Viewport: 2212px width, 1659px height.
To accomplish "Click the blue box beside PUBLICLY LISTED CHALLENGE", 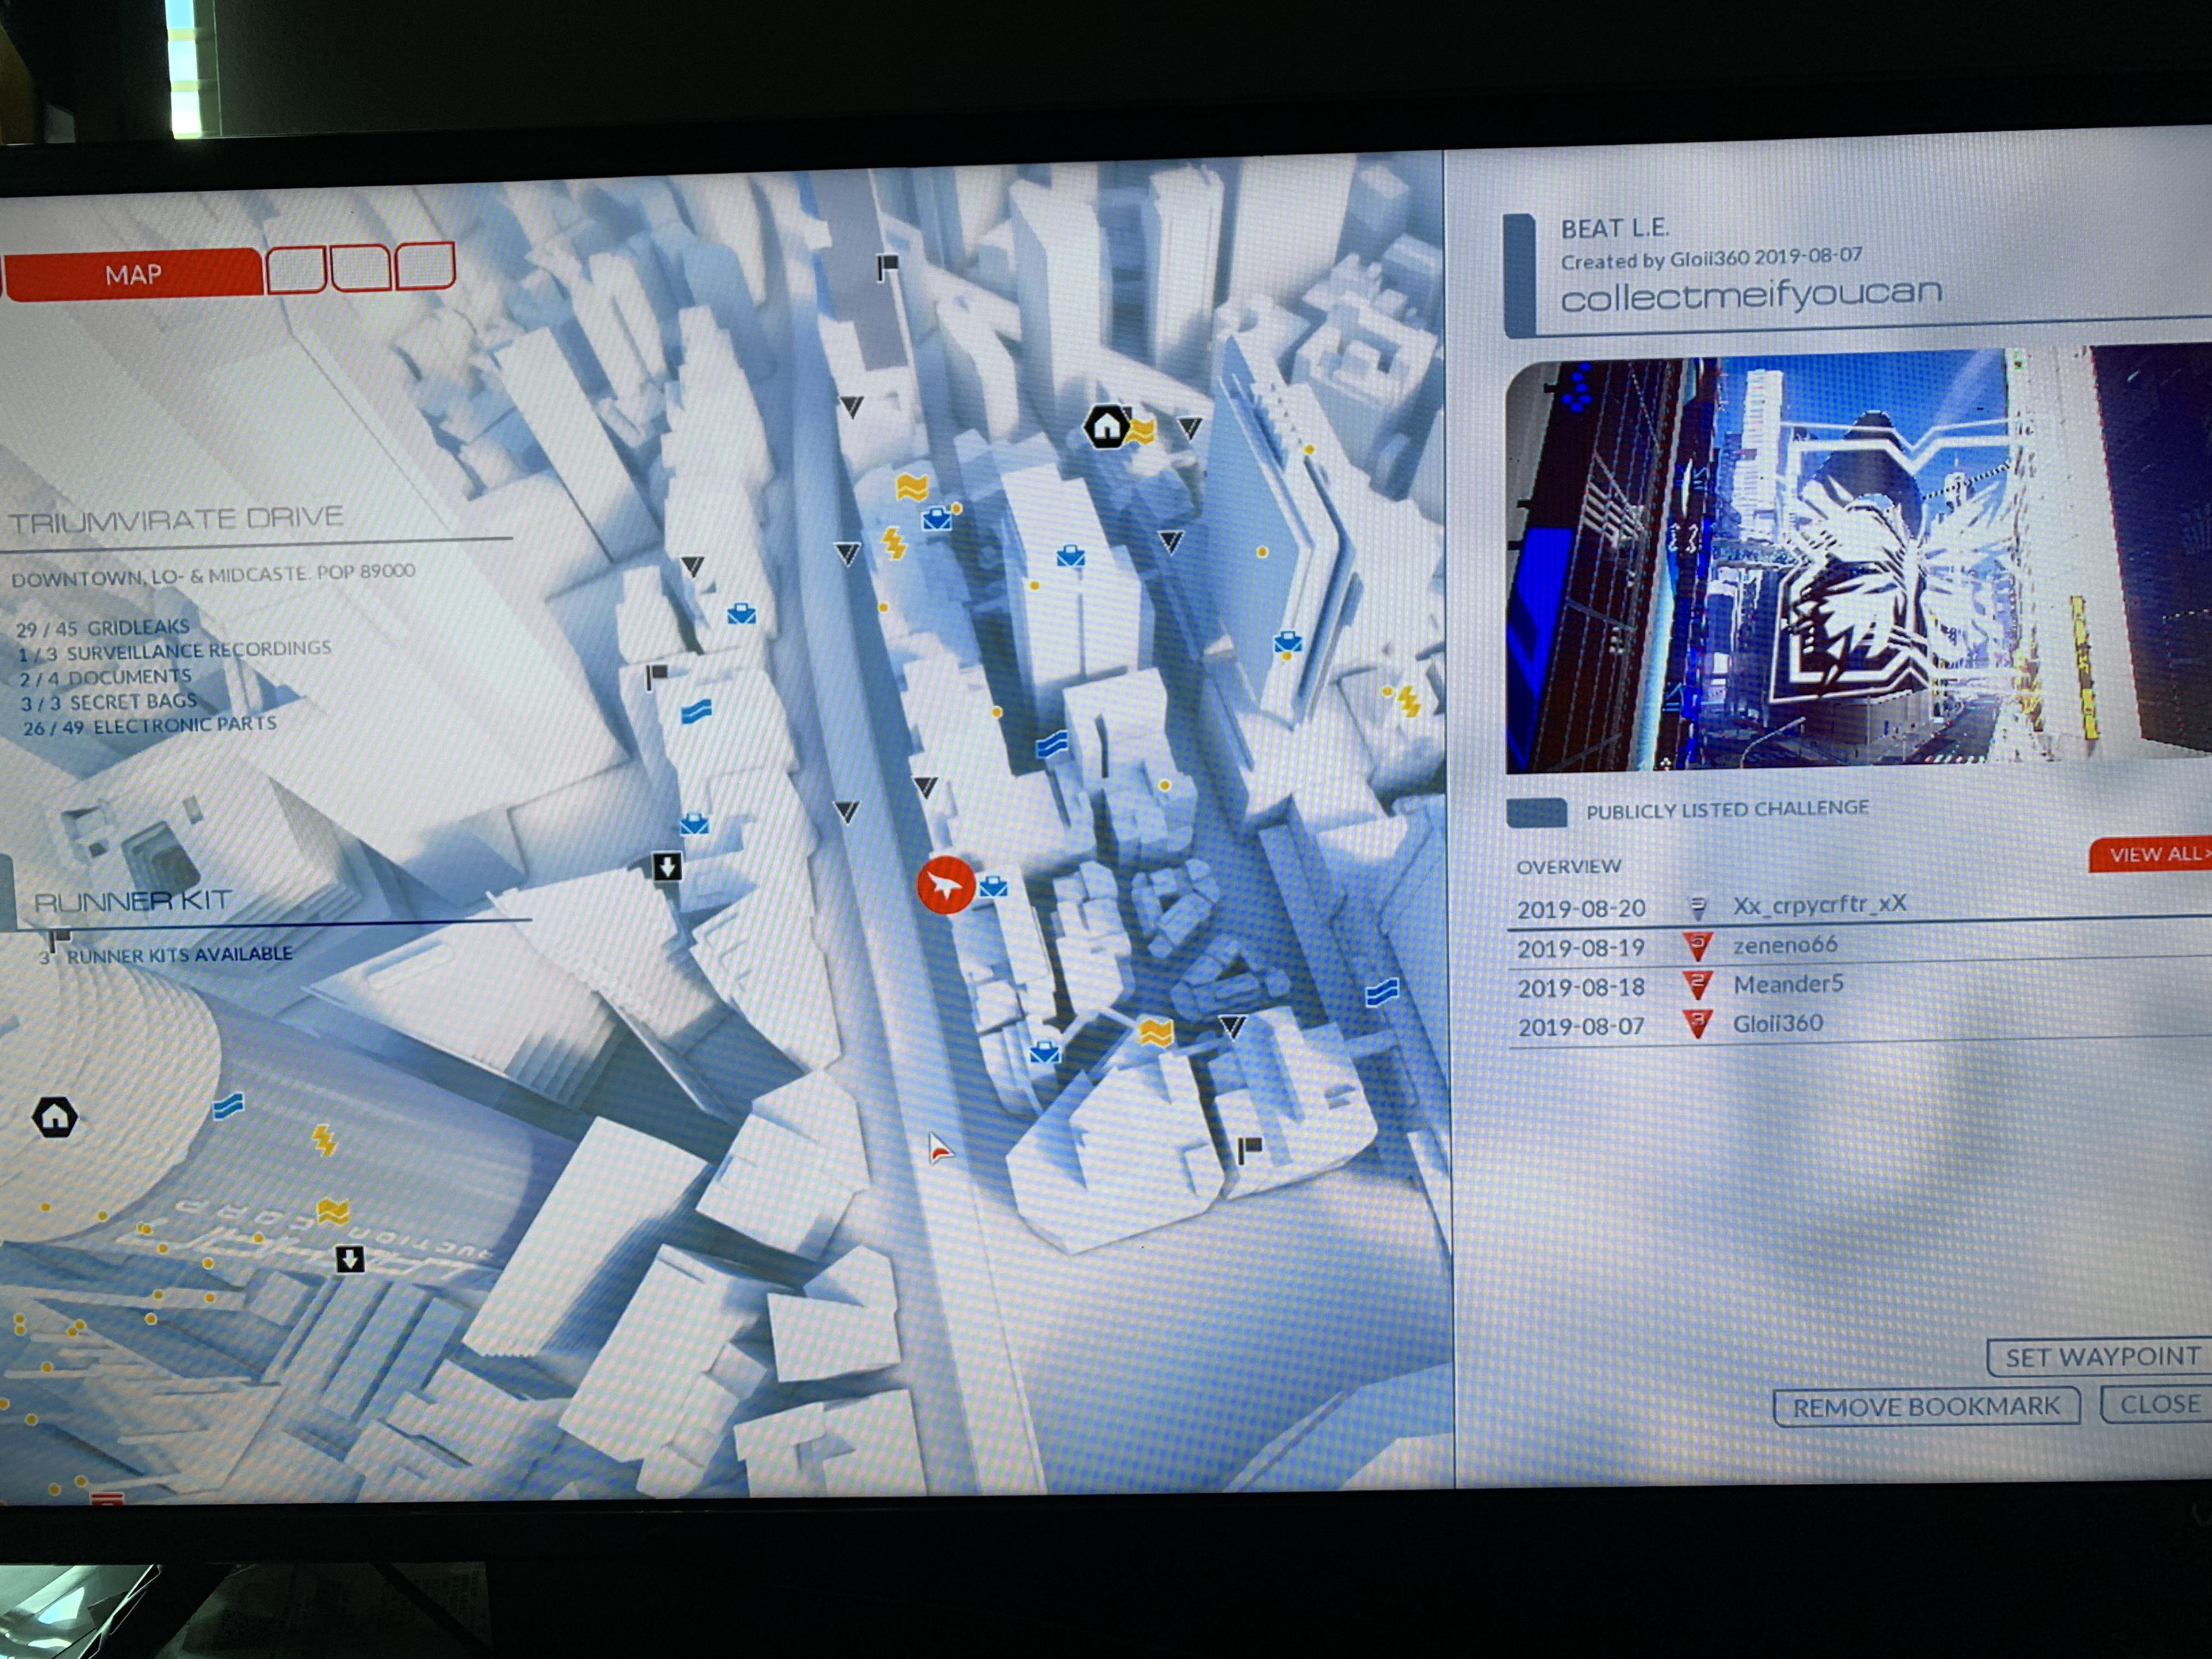I will (x=1536, y=812).
